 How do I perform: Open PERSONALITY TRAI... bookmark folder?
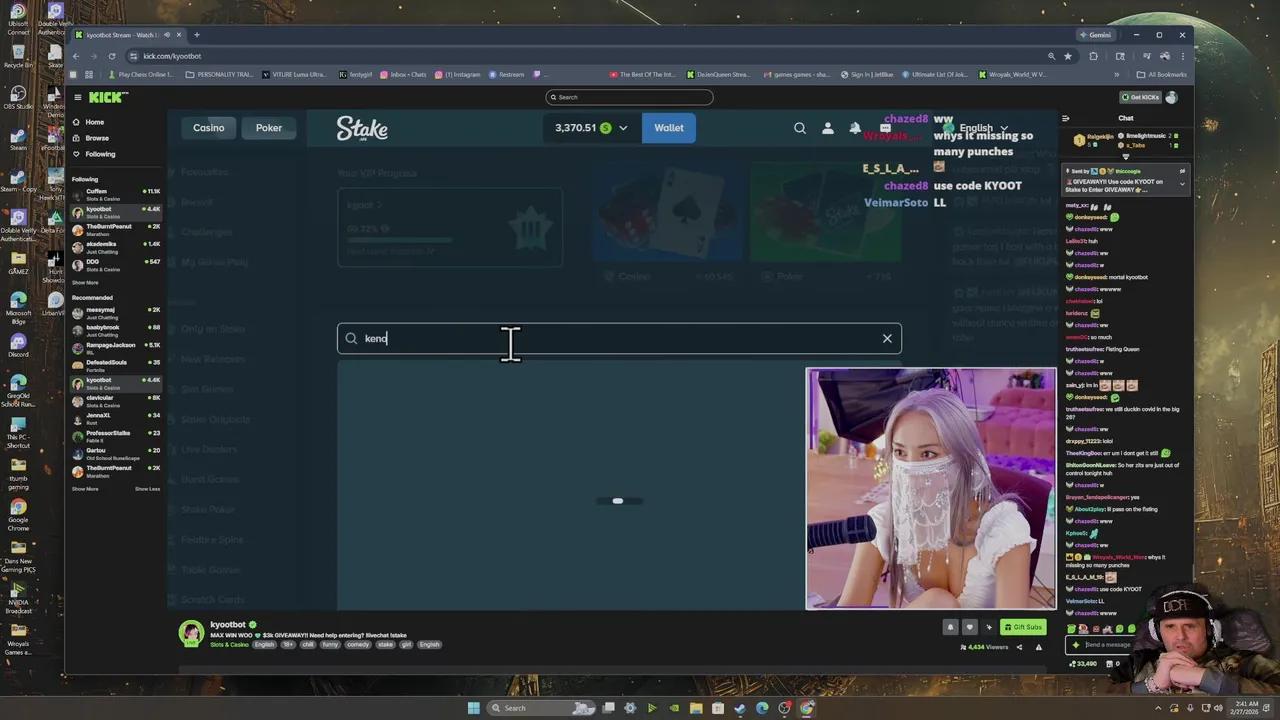point(219,74)
